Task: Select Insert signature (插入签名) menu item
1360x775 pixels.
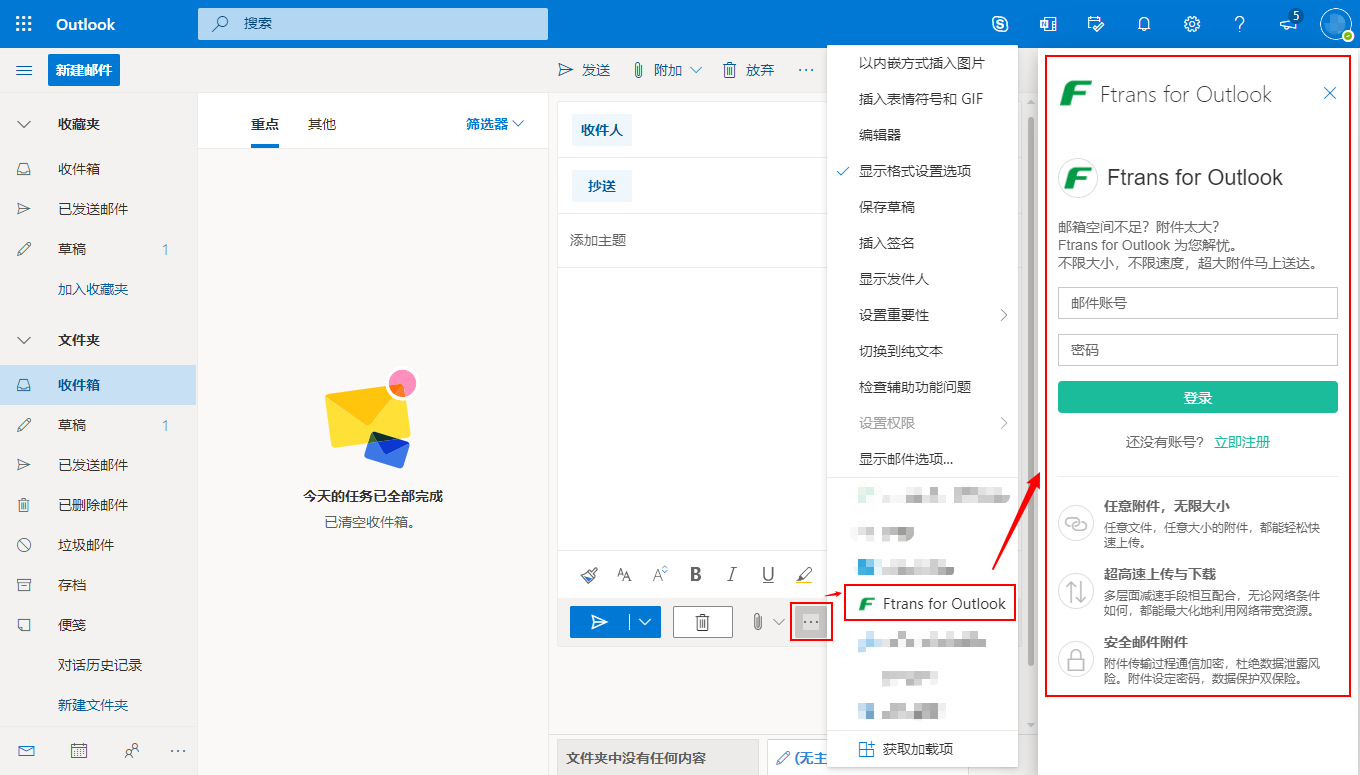Action: pos(922,243)
